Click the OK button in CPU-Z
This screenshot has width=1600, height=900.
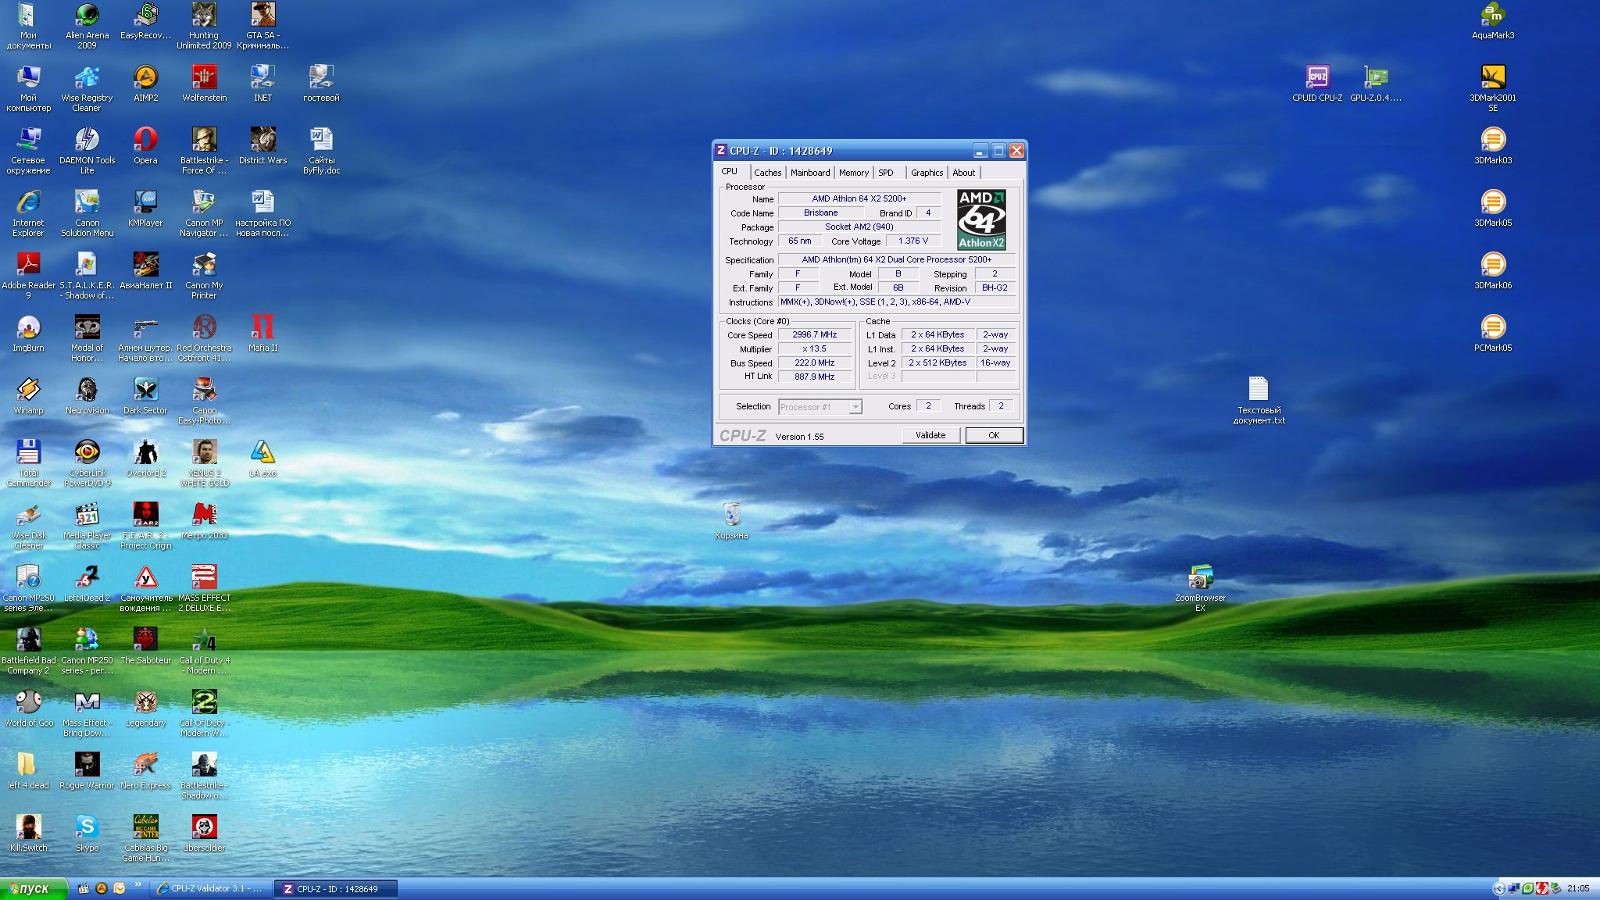click(993, 435)
